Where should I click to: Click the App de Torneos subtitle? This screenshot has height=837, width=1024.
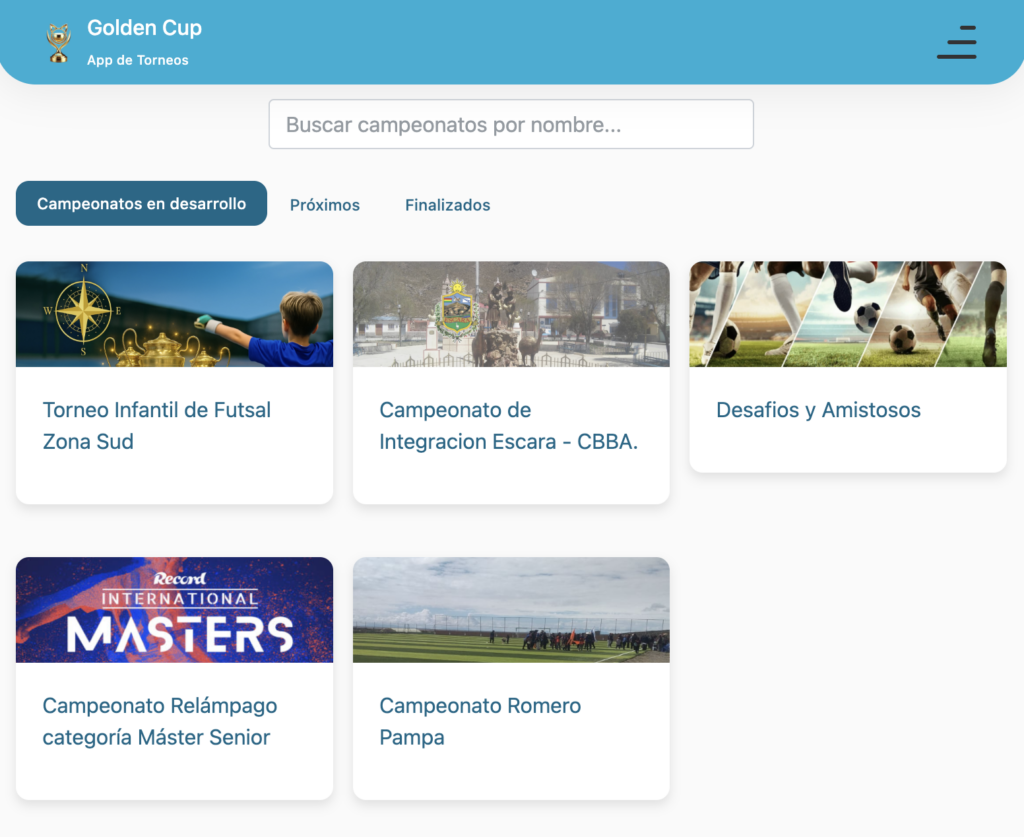pyautogui.click(x=138, y=60)
